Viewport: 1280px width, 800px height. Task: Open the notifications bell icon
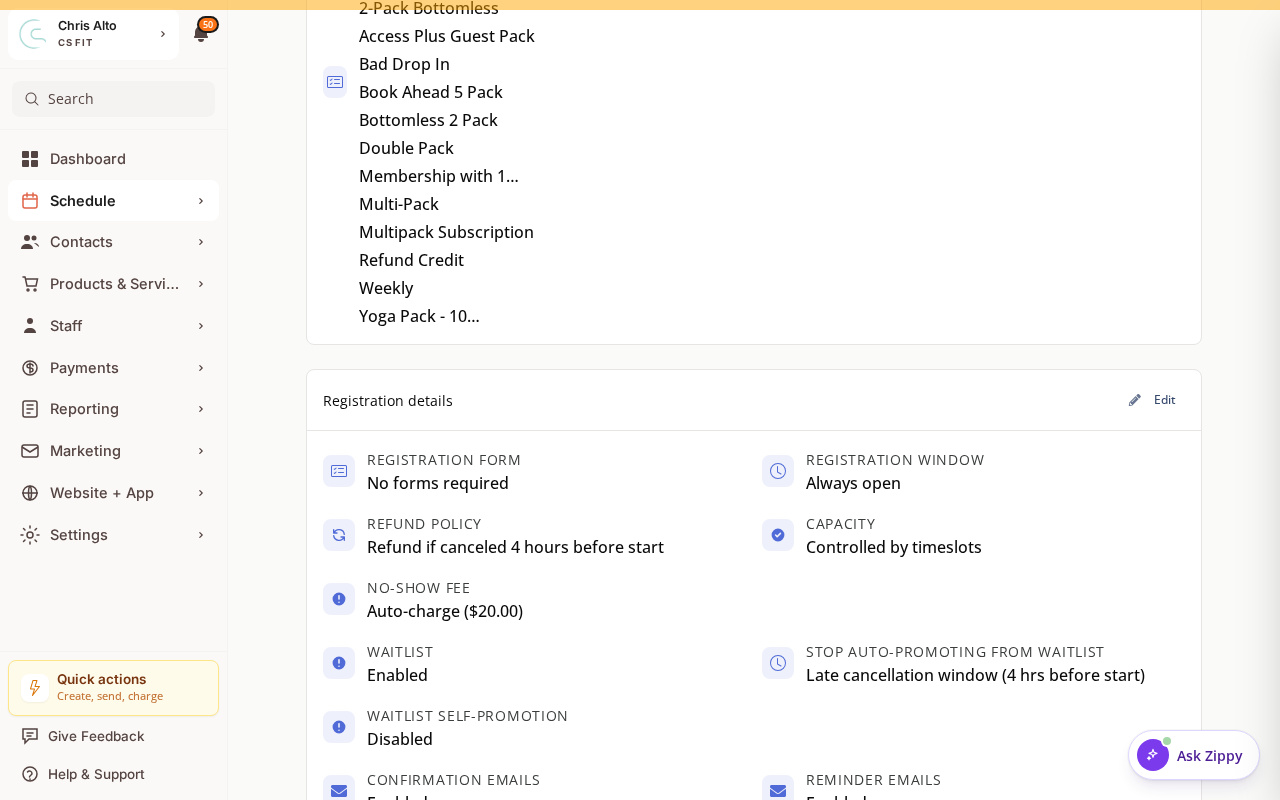[x=201, y=34]
